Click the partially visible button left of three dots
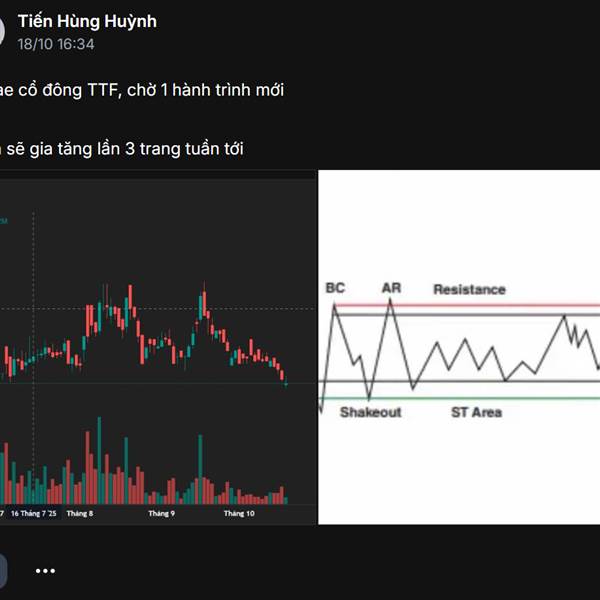Image resolution: width=600 pixels, height=600 pixels. coord(3,571)
